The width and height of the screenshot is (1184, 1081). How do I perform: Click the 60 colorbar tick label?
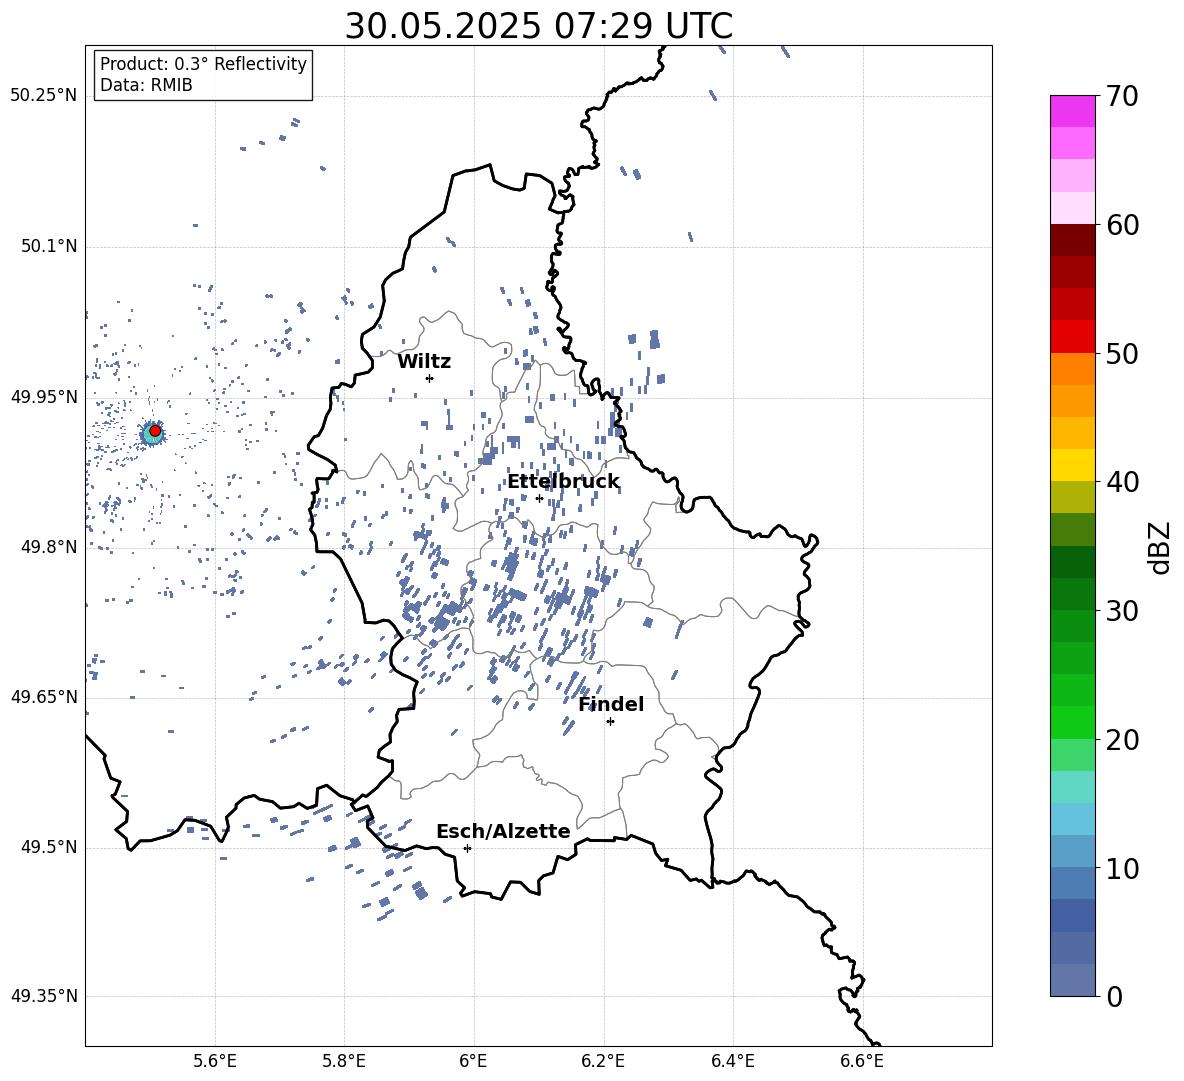(1122, 225)
